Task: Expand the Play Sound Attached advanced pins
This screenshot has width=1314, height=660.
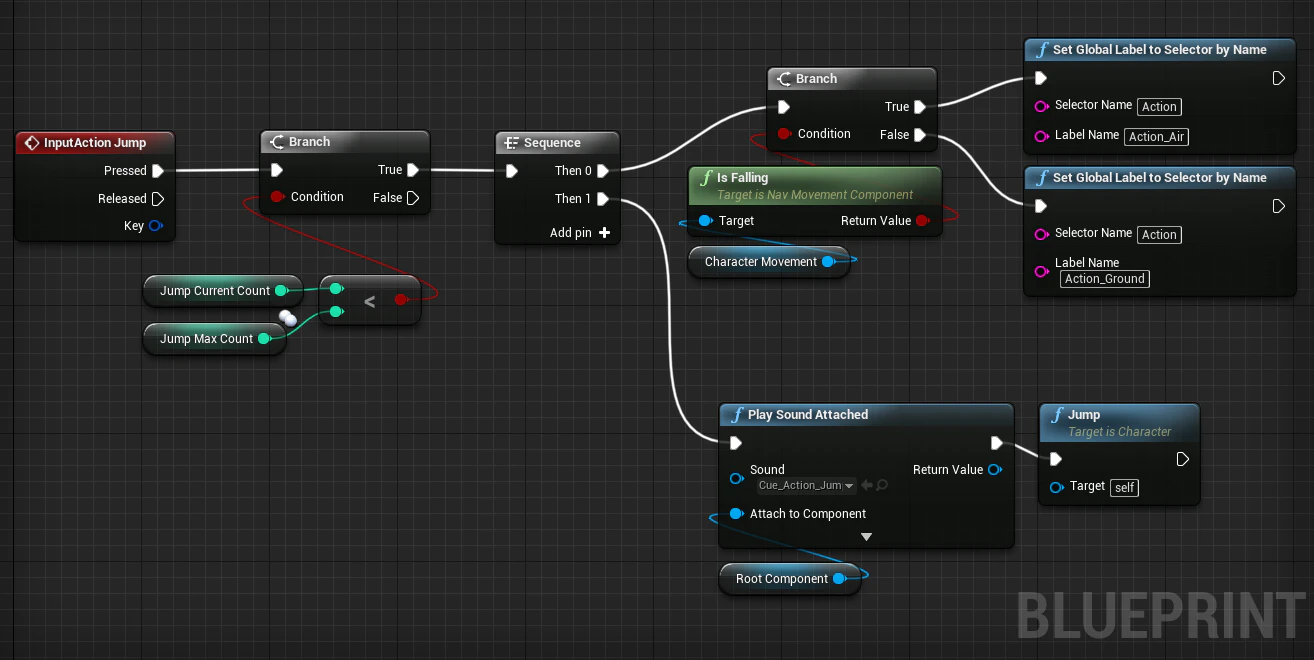Action: [x=866, y=537]
